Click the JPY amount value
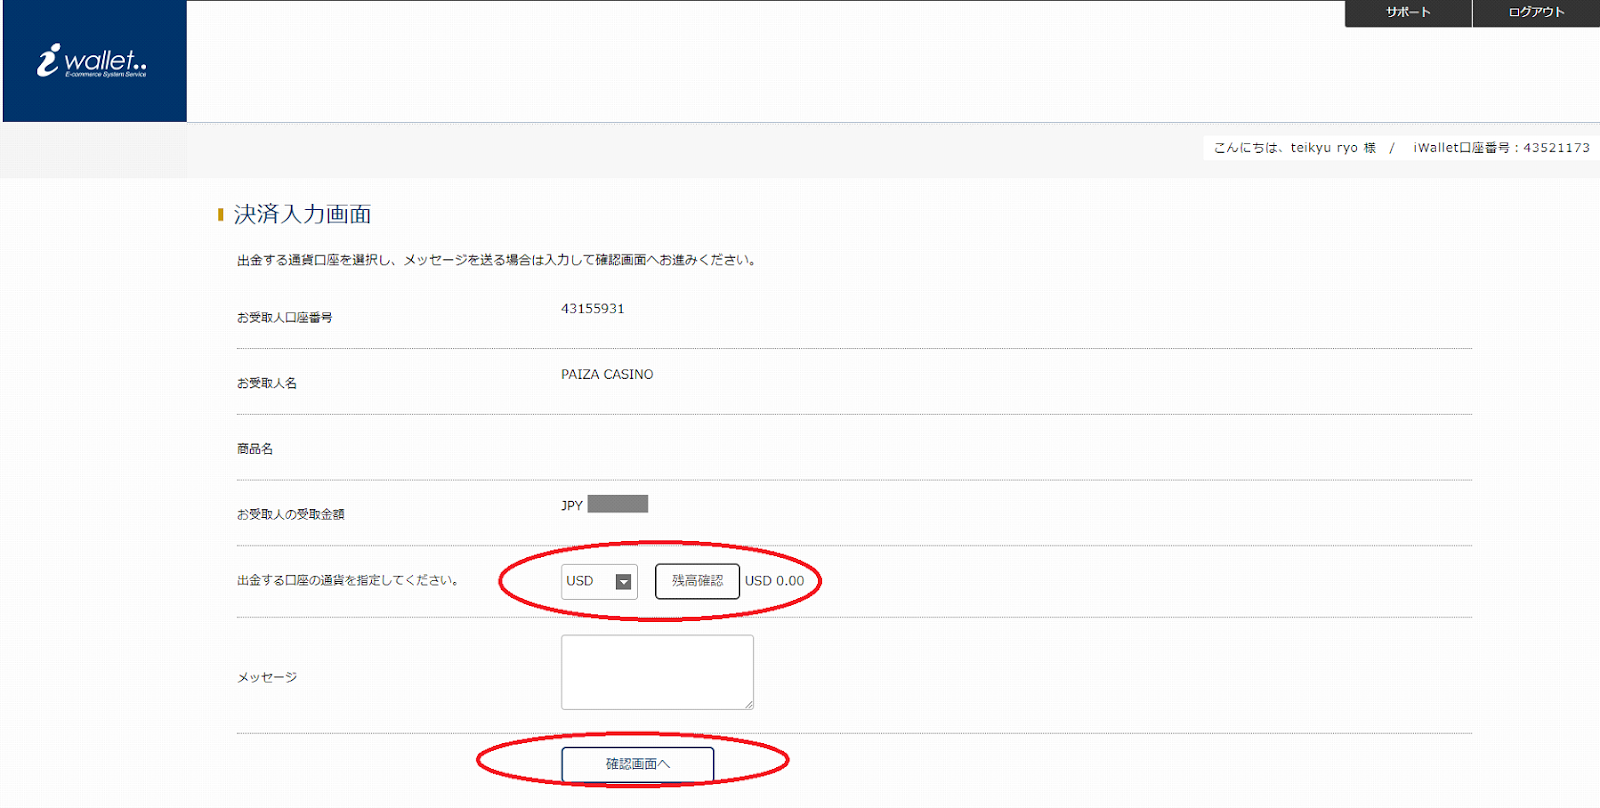Image resolution: width=1600 pixels, height=808 pixels. (x=604, y=505)
